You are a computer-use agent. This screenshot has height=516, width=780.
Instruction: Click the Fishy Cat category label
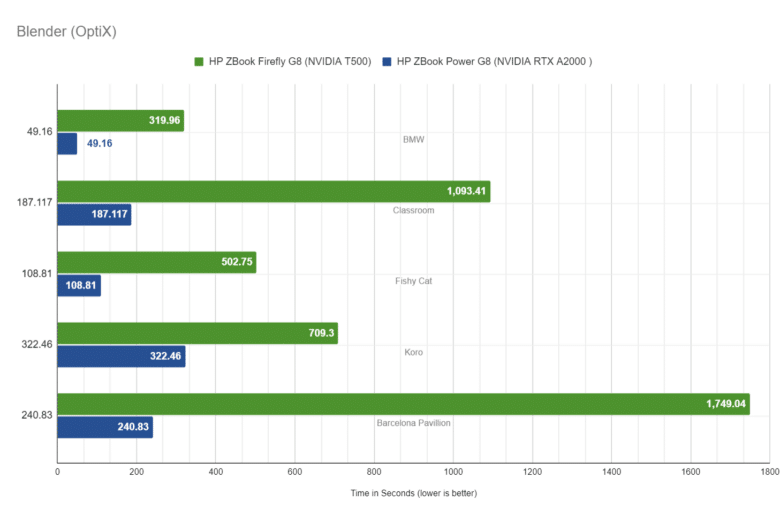(413, 281)
